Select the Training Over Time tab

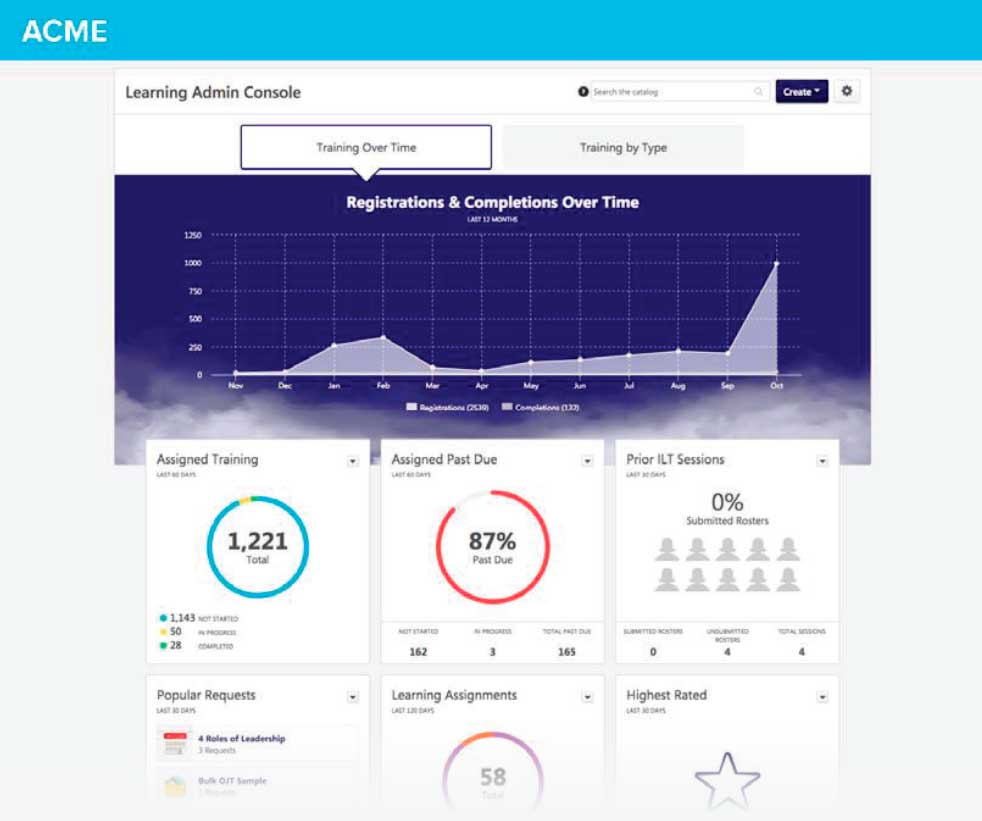coord(366,148)
